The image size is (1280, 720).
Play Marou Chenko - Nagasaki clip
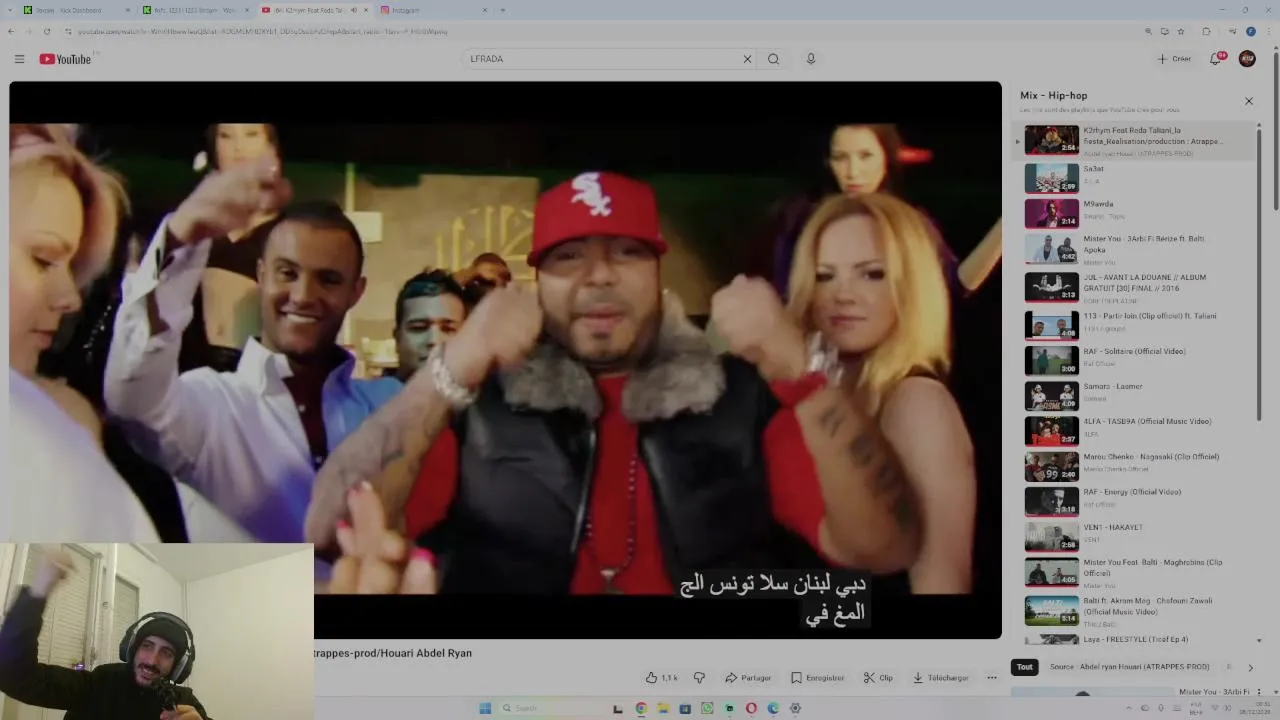tap(1134, 466)
